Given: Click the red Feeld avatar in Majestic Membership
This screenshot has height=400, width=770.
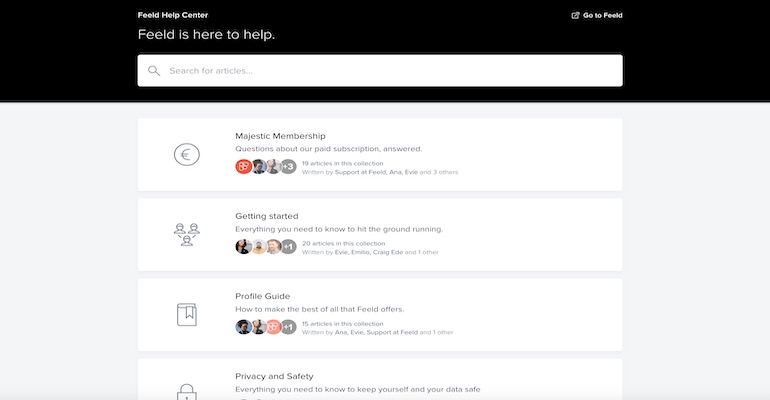Looking at the screenshot, I should click(x=244, y=167).
